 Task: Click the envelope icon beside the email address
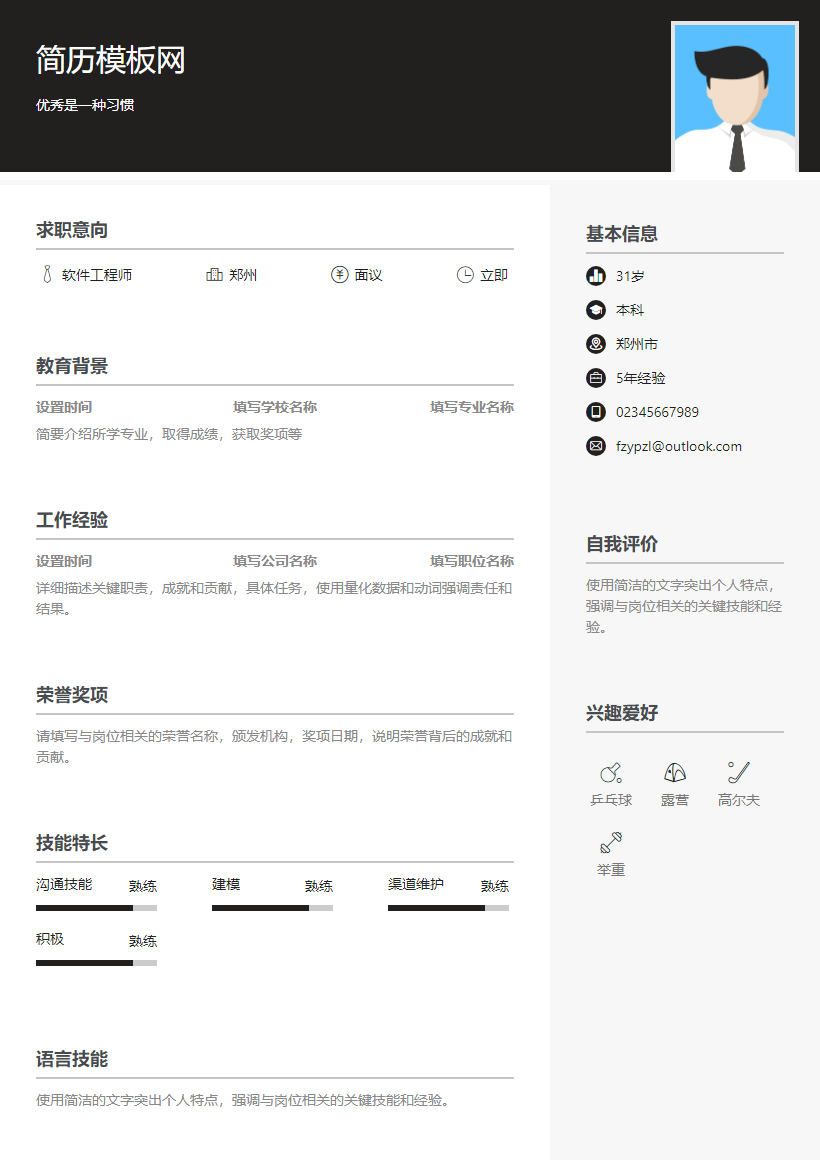click(x=597, y=446)
